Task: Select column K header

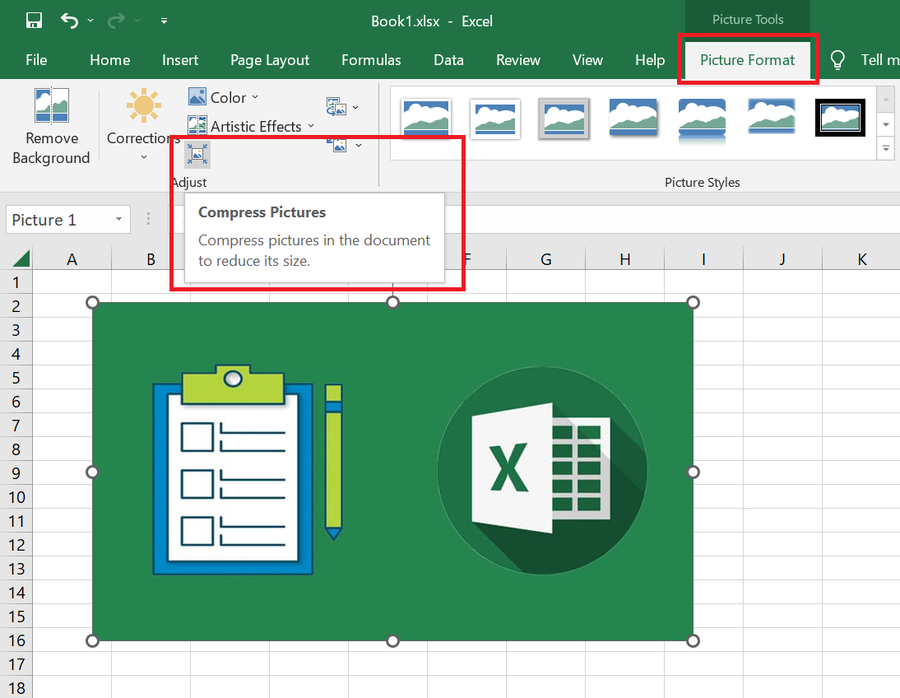Action: pyautogui.click(x=862, y=259)
